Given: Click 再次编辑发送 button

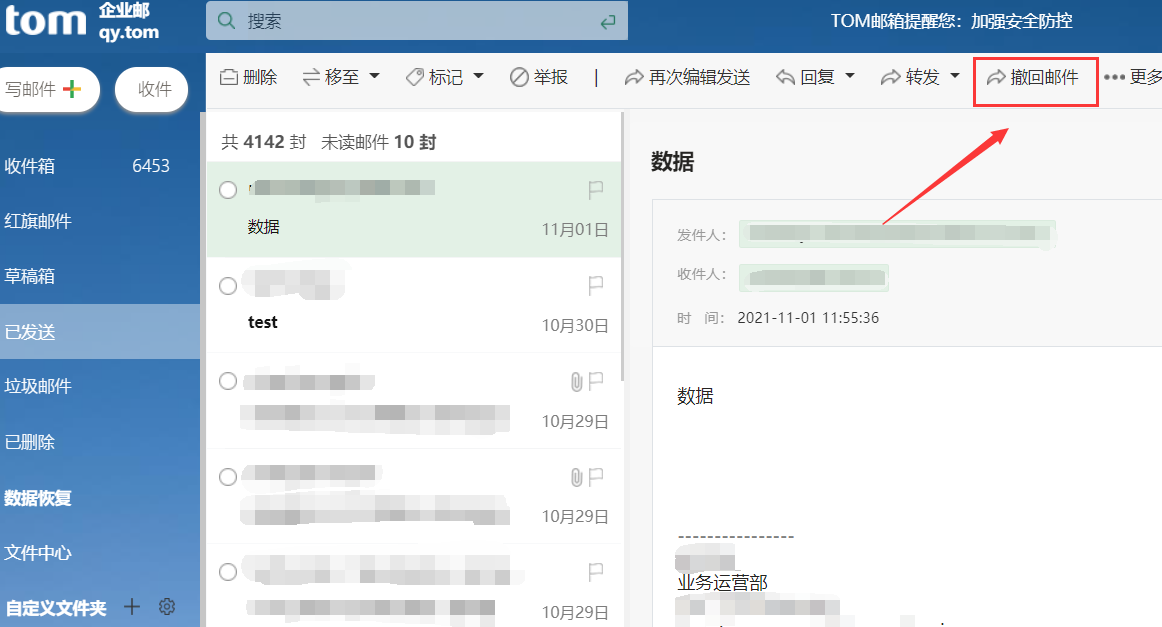Looking at the screenshot, I should click(688, 77).
